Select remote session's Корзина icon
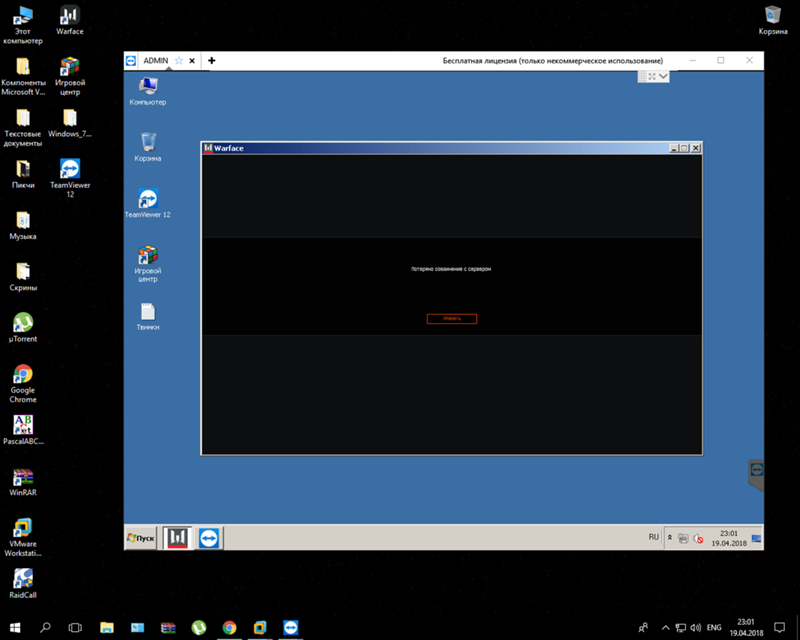The width and height of the screenshot is (800, 640). (148, 147)
